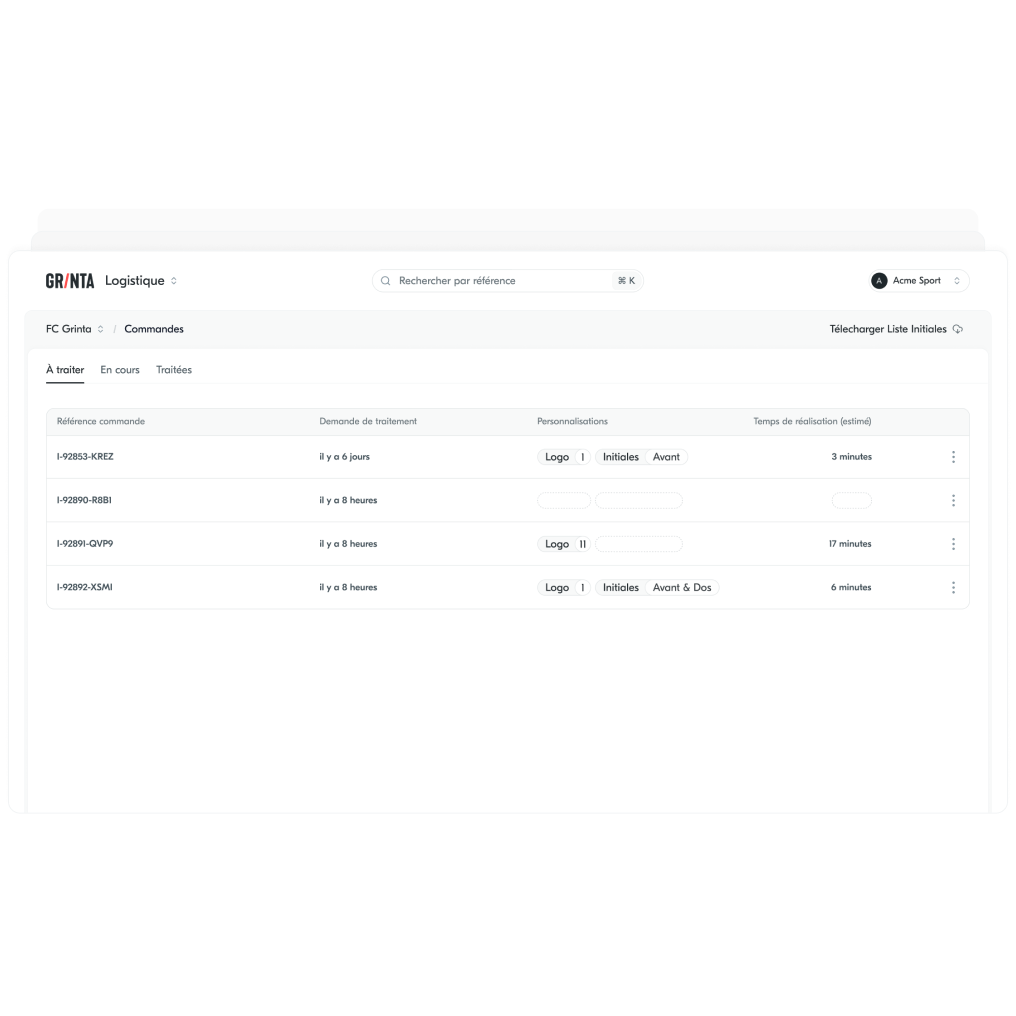Viewport: 1016px width, 1016px height.
Task: Open row menu for I-92891-QVP9
Action: tap(953, 544)
